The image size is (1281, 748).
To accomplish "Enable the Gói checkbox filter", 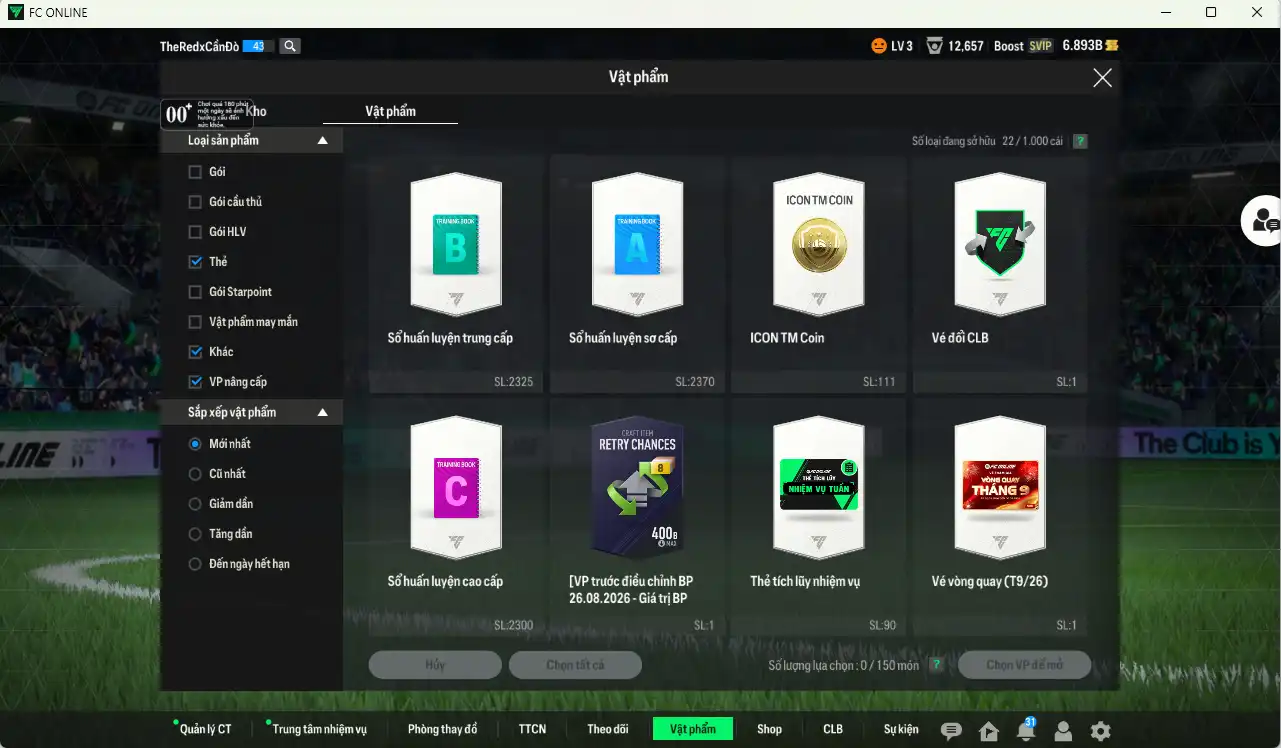I will coord(195,172).
